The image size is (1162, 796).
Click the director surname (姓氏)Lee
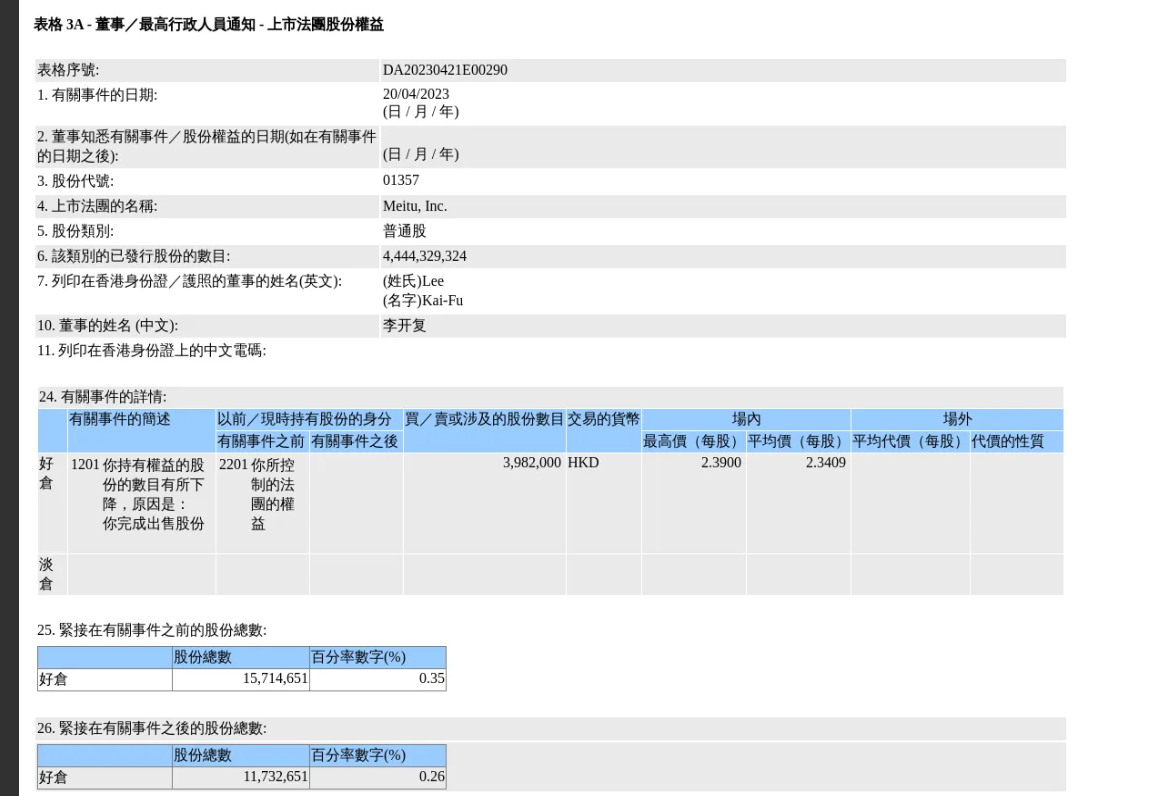413,282
